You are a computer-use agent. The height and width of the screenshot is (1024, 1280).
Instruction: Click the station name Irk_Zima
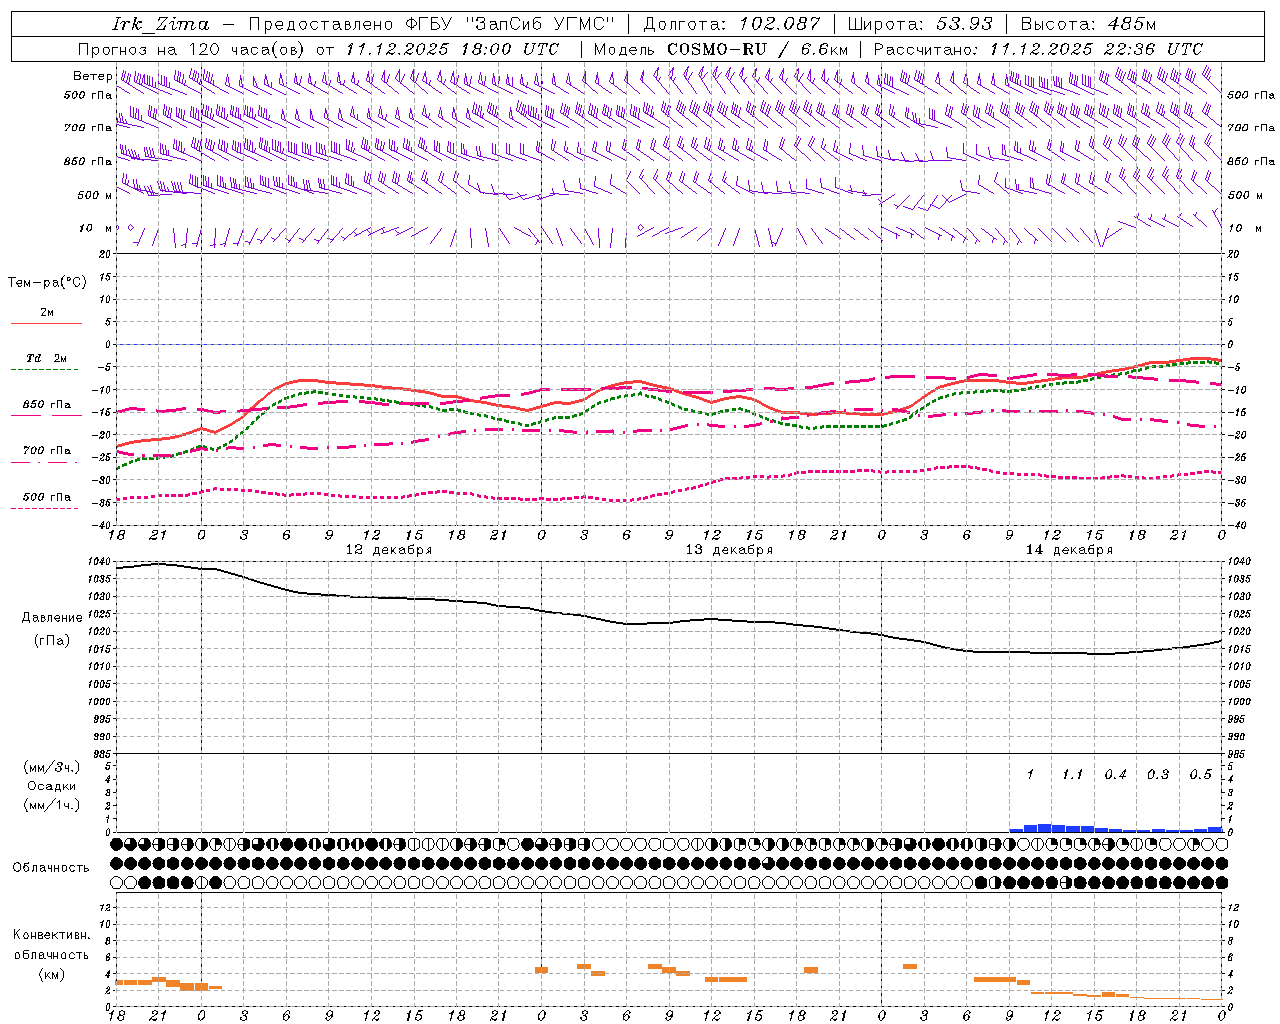[x=160, y=24]
